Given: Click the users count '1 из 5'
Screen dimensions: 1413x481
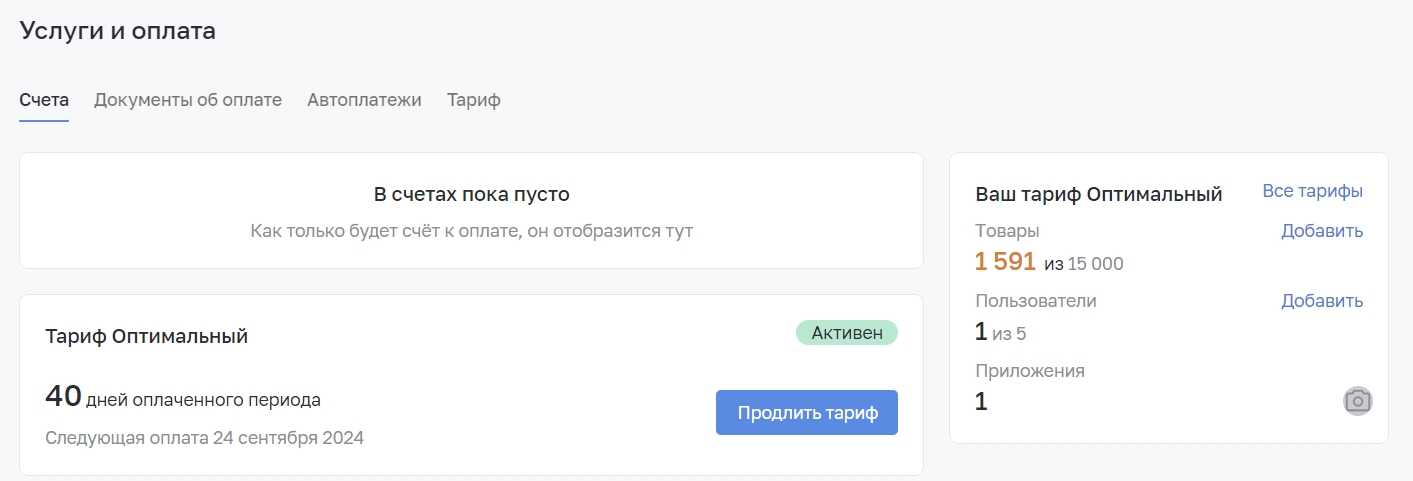Looking at the screenshot, I should click(x=1001, y=332).
